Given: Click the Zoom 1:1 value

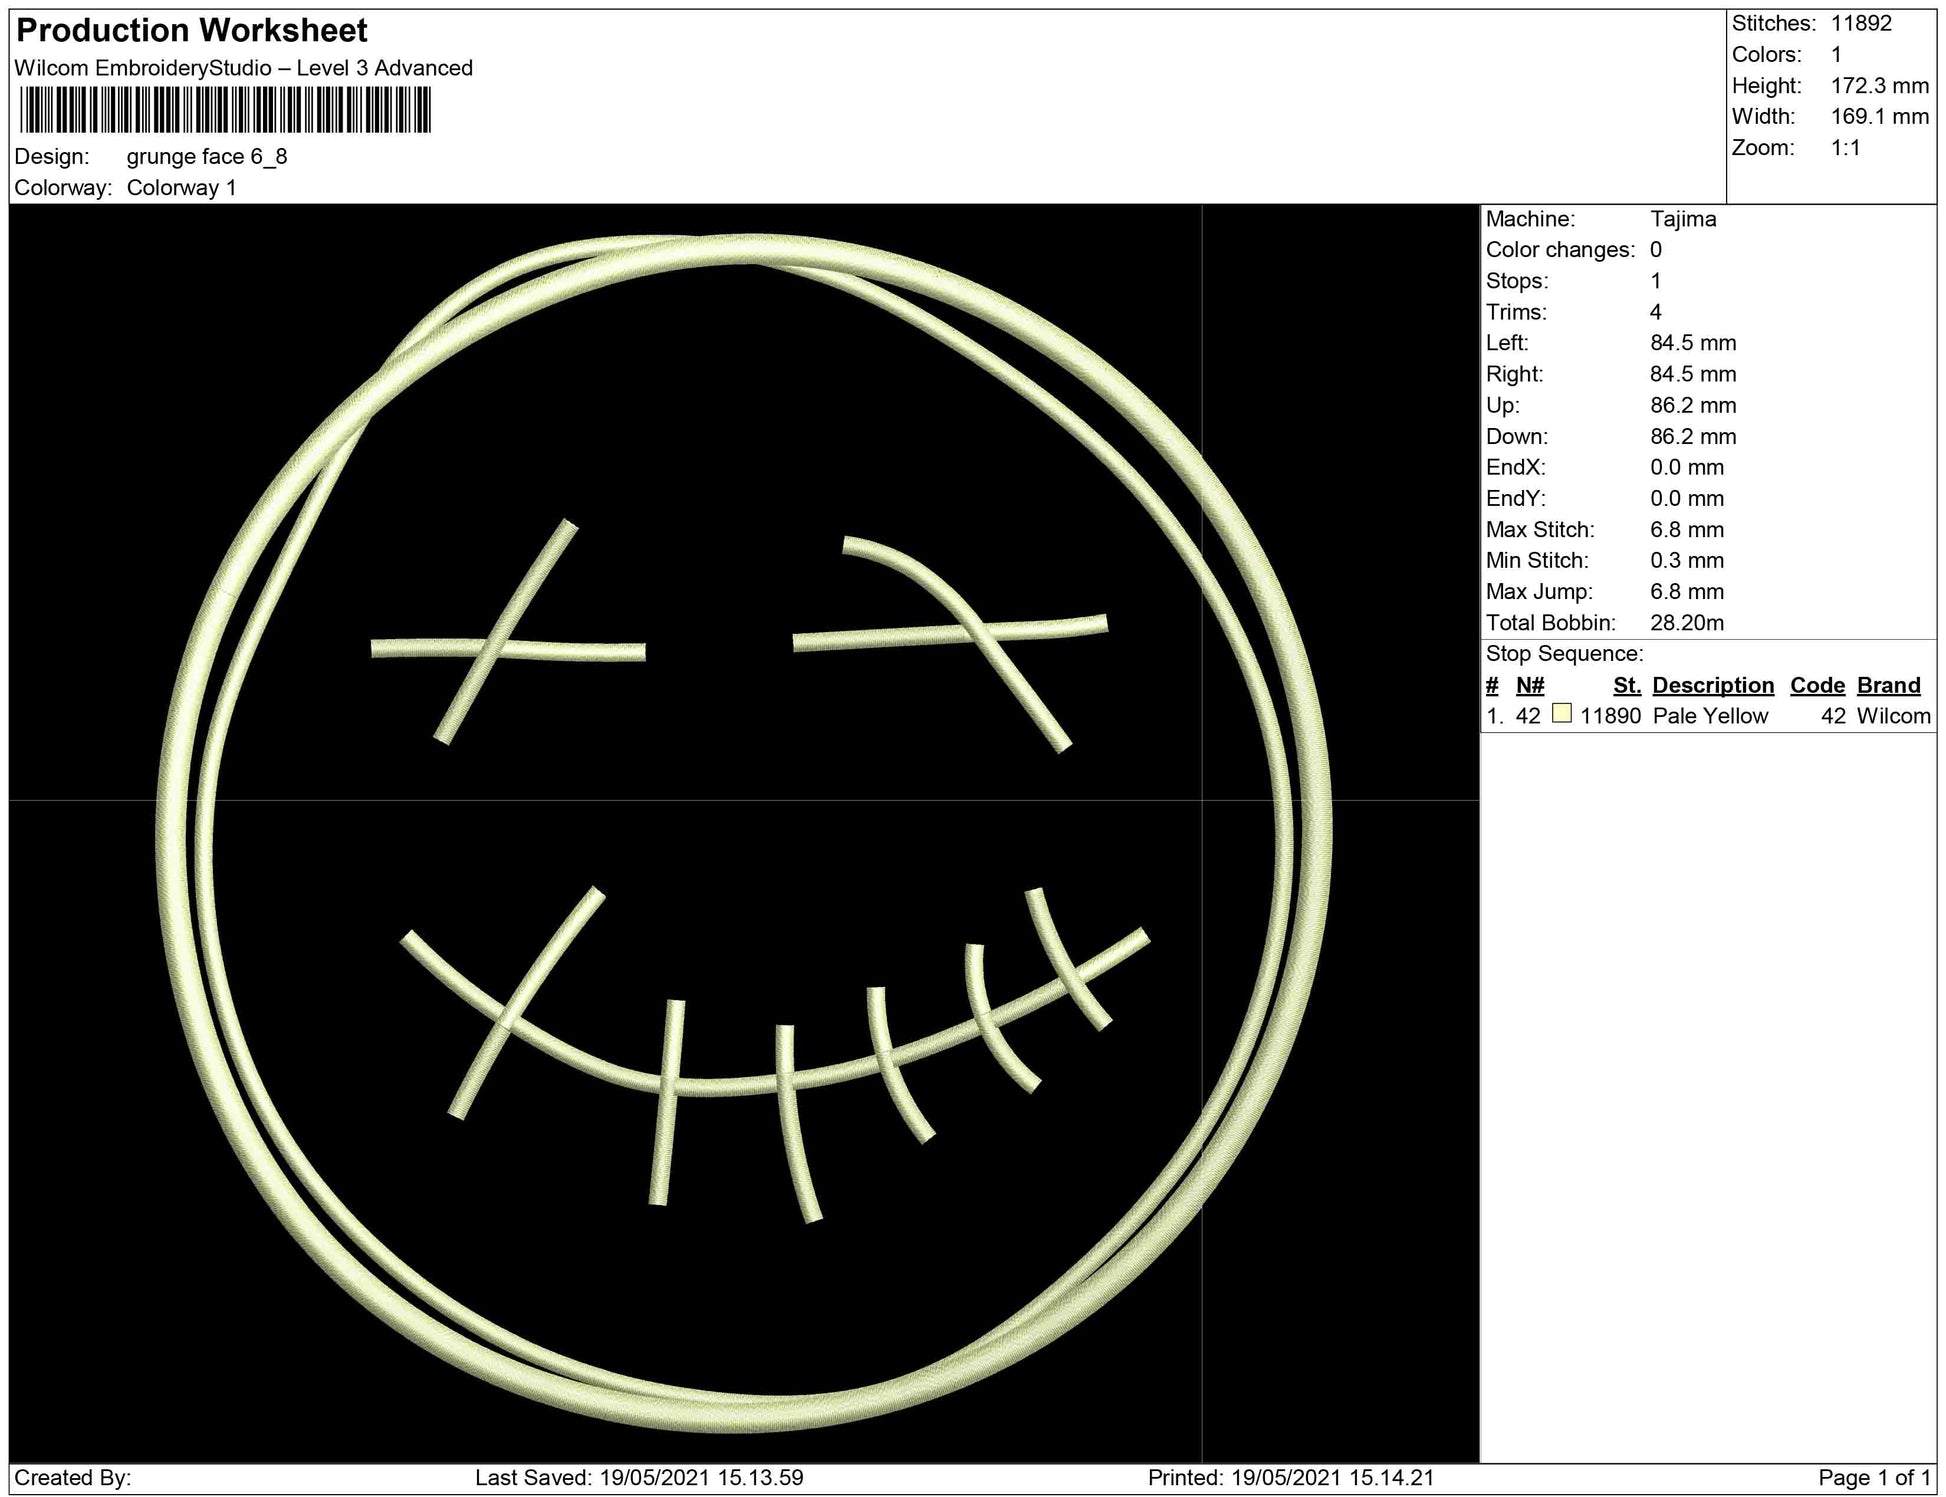Looking at the screenshot, I should click(1845, 148).
